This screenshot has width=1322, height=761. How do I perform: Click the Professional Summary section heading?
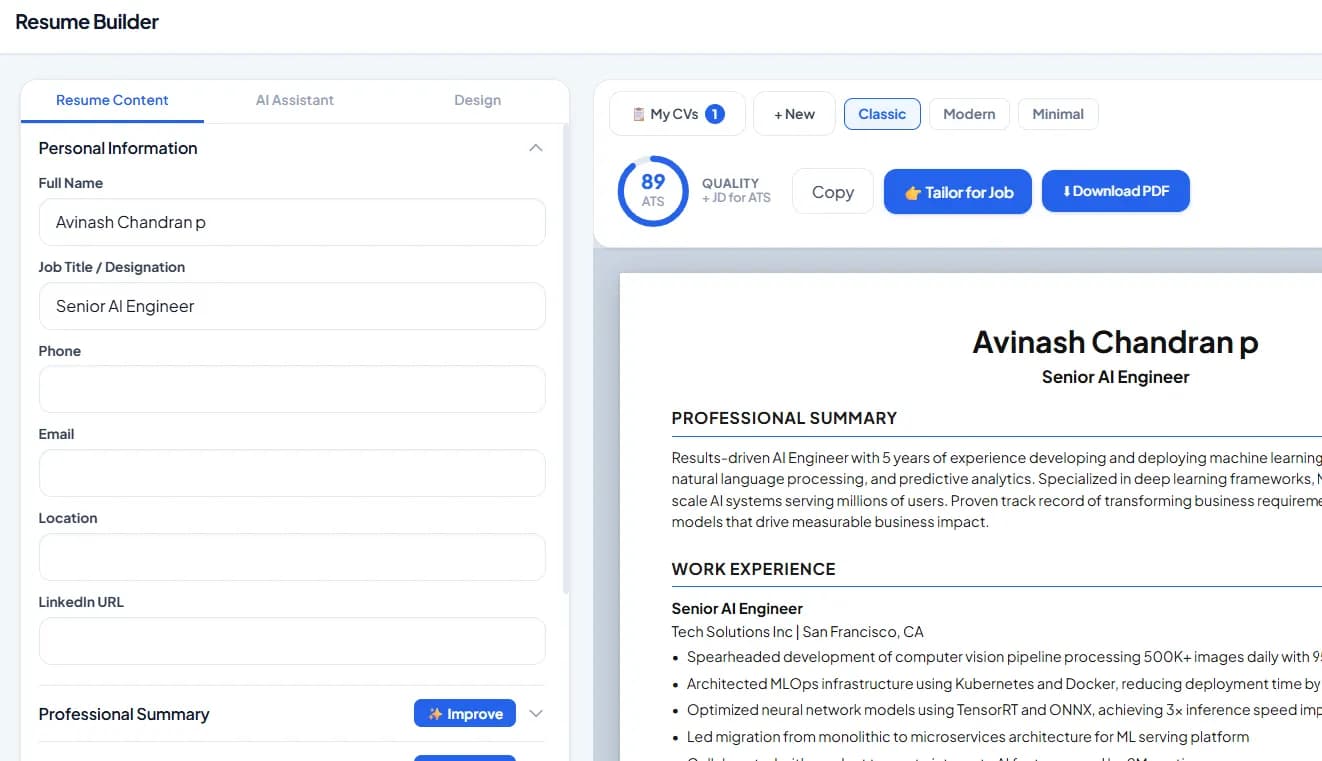pyautogui.click(x=124, y=714)
